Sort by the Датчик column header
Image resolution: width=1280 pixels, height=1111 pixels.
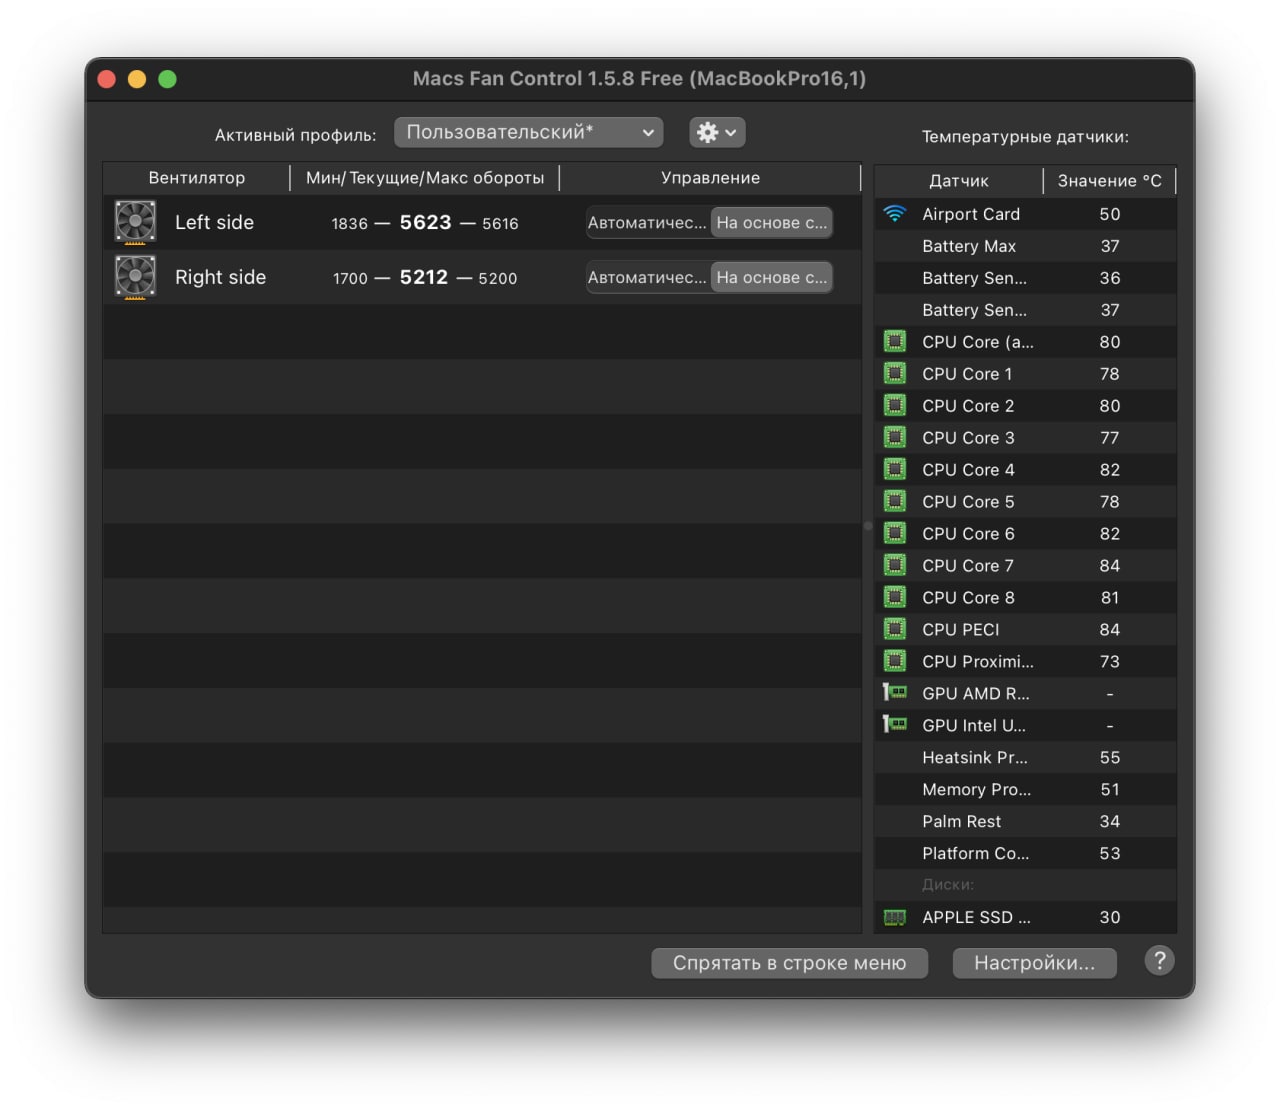pyautogui.click(x=959, y=181)
